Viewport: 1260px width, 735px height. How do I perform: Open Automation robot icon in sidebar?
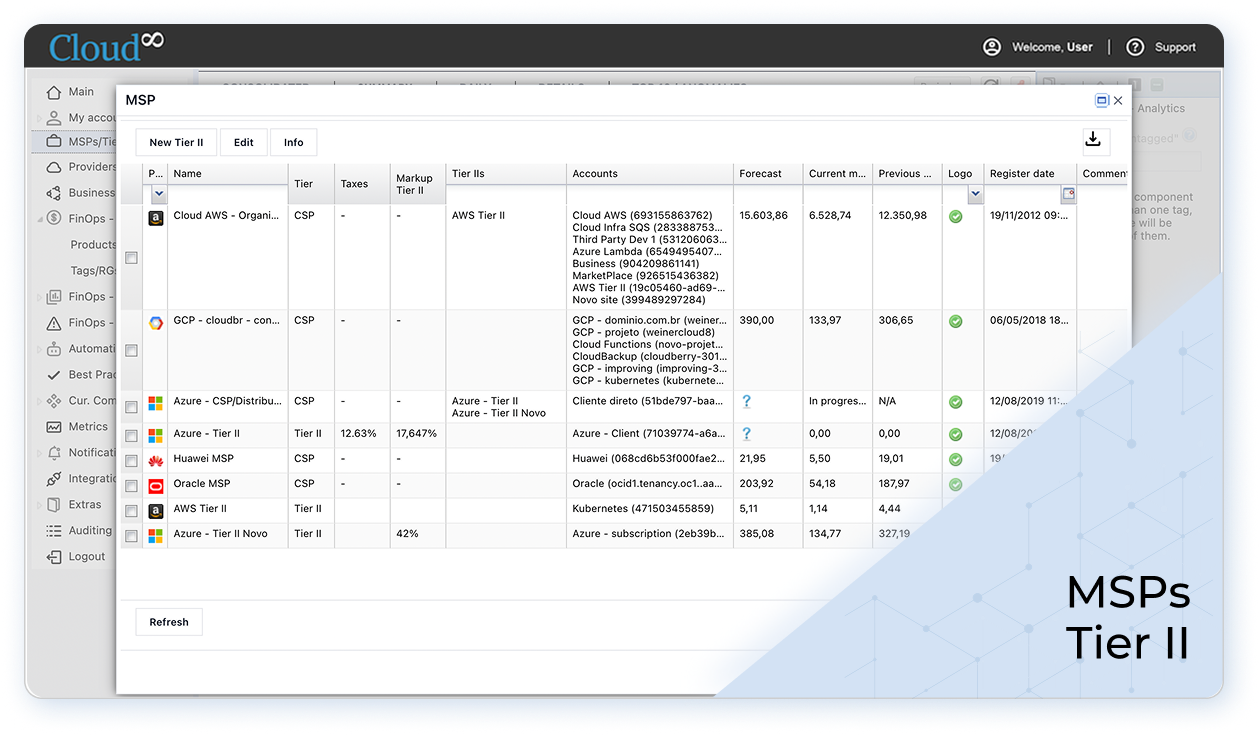click(x=54, y=349)
